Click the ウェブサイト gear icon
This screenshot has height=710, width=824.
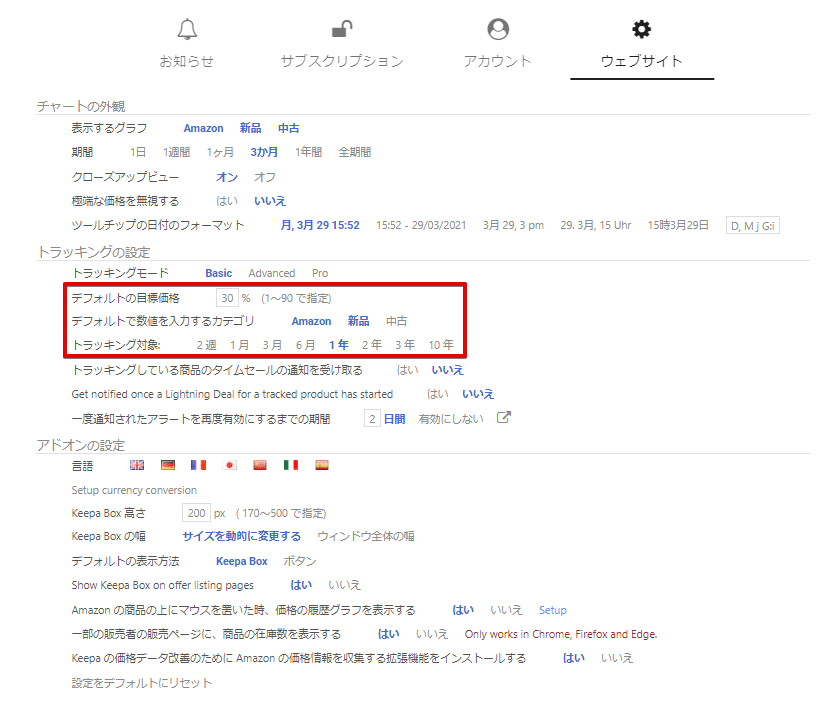pyautogui.click(x=641, y=29)
